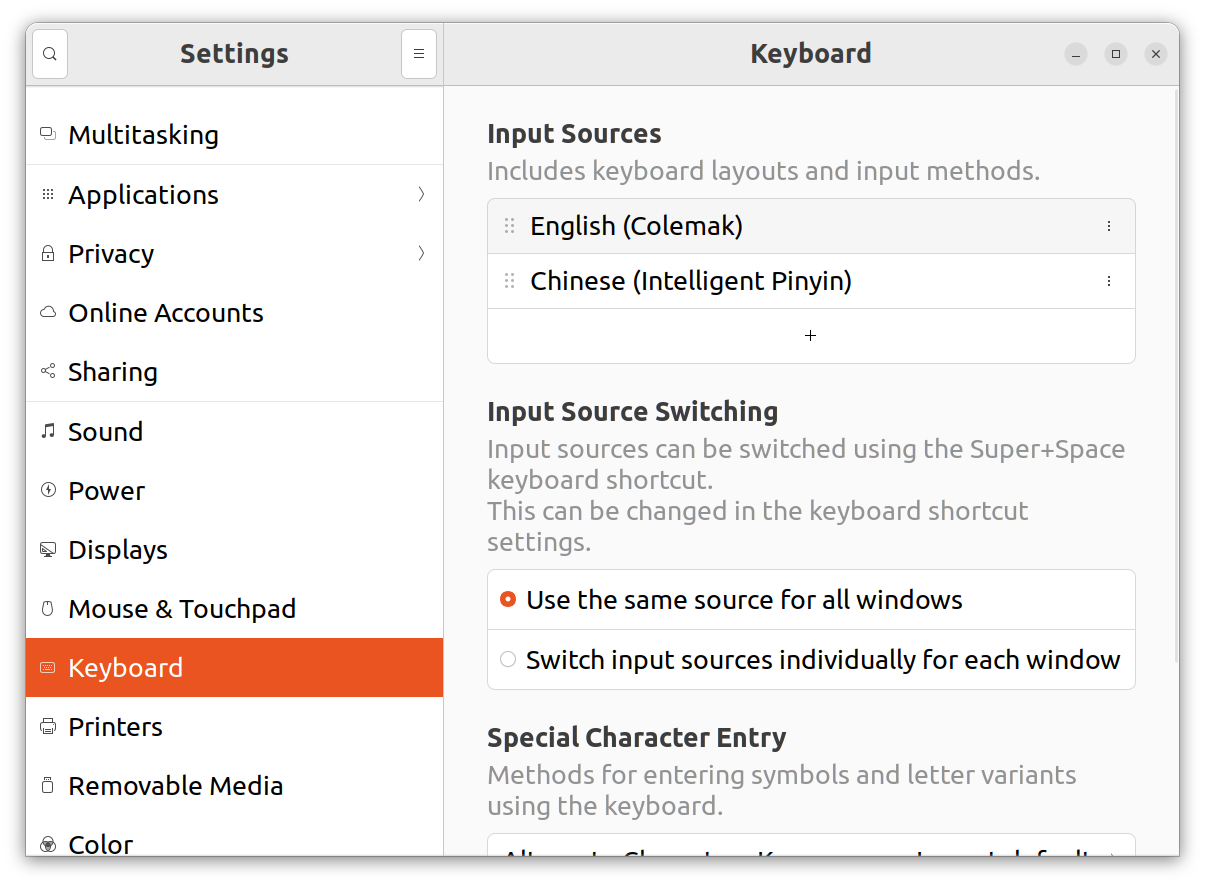Viewport: 1205px width, 885px height.
Task: Expand the Privacy submenu chevron
Action: [421, 253]
